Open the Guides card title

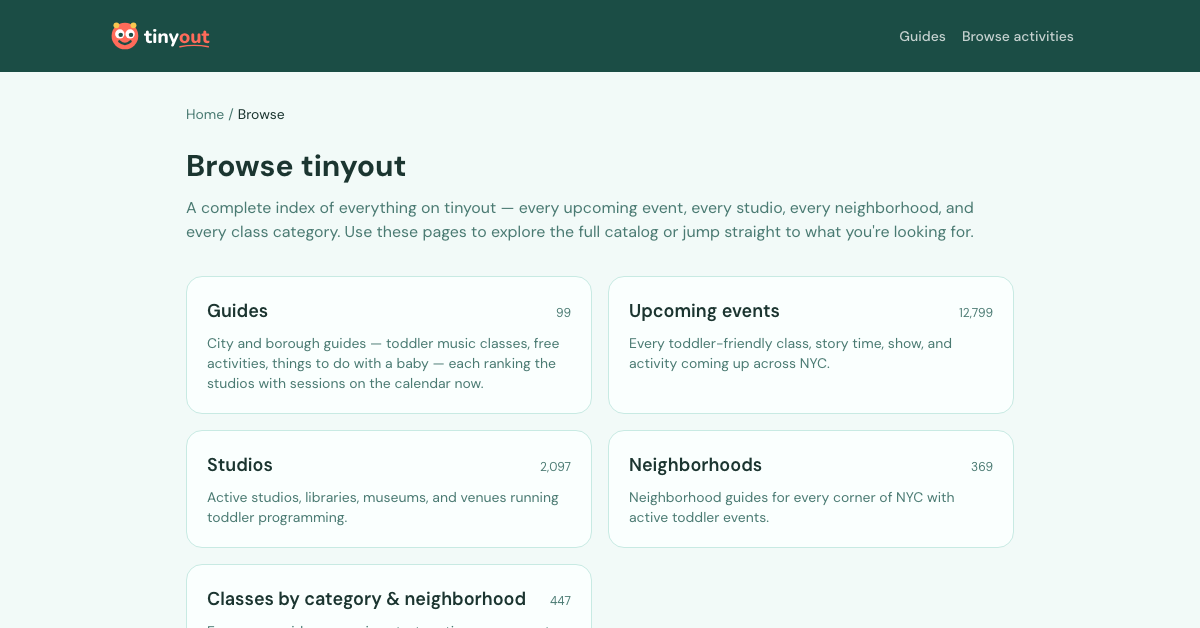click(x=237, y=311)
